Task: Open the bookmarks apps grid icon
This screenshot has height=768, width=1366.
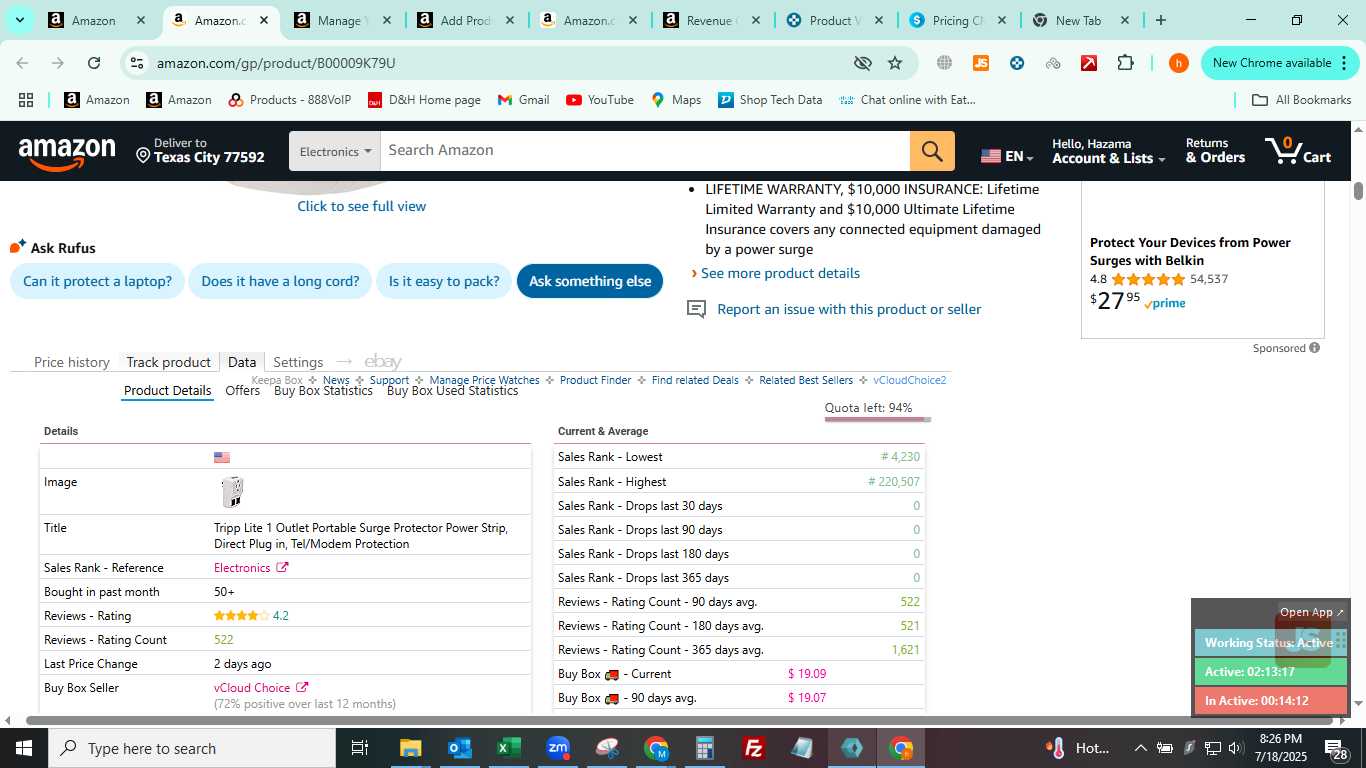Action: [x=26, y=100]
